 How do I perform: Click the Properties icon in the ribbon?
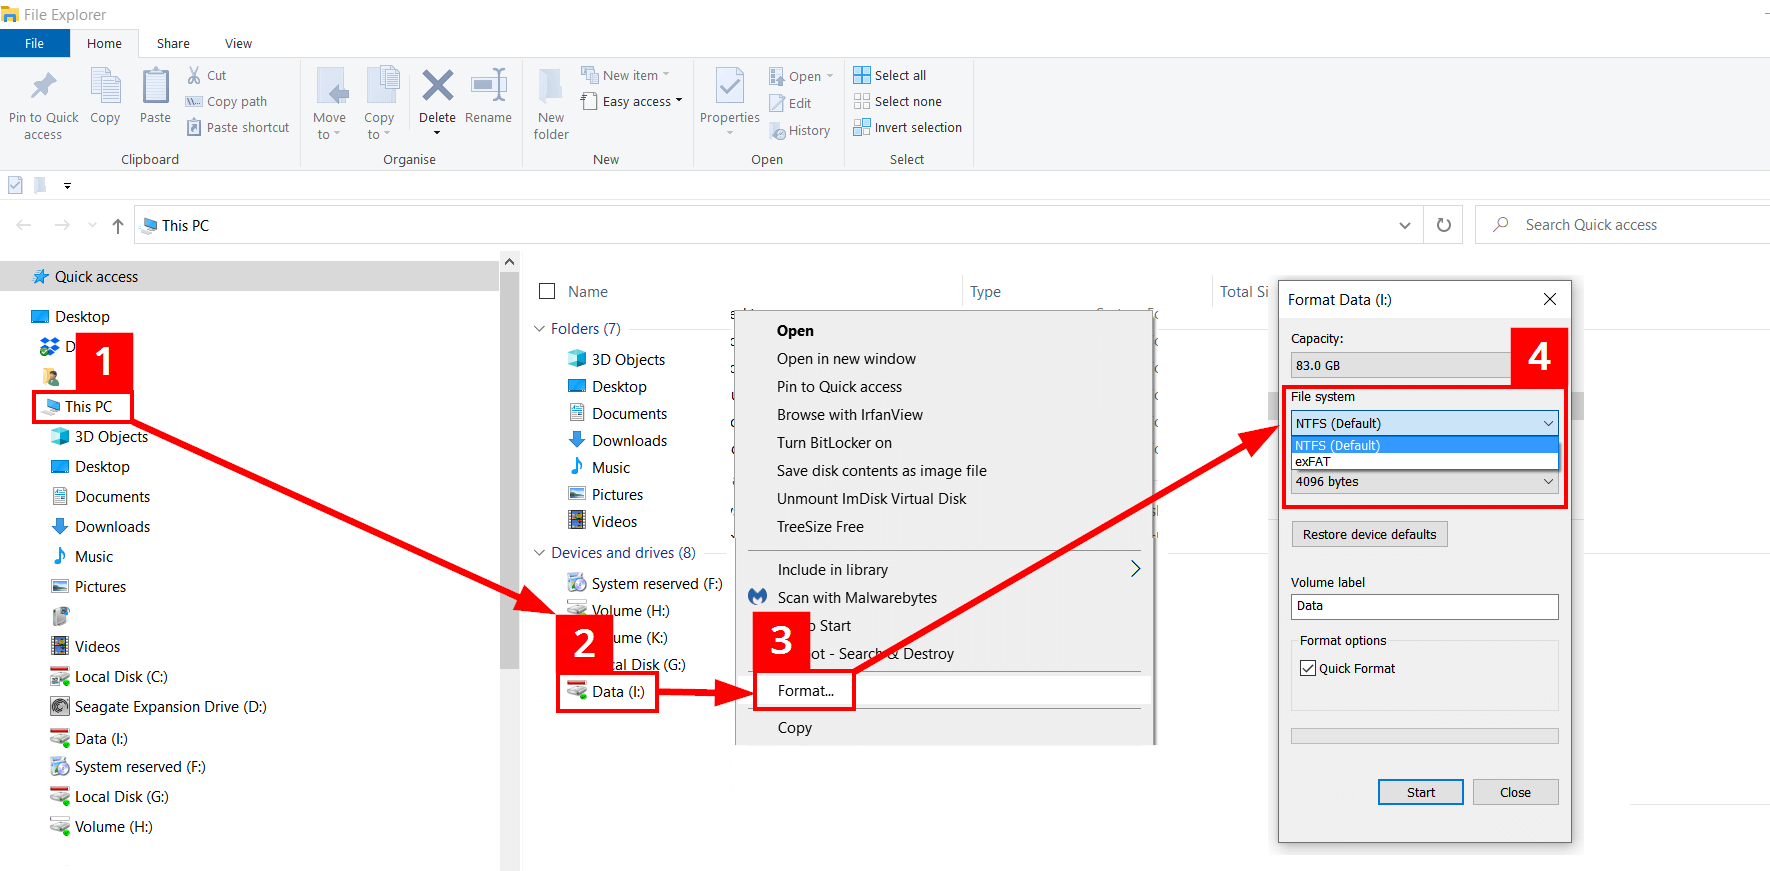pyautogui.click(x=730, y=88)
